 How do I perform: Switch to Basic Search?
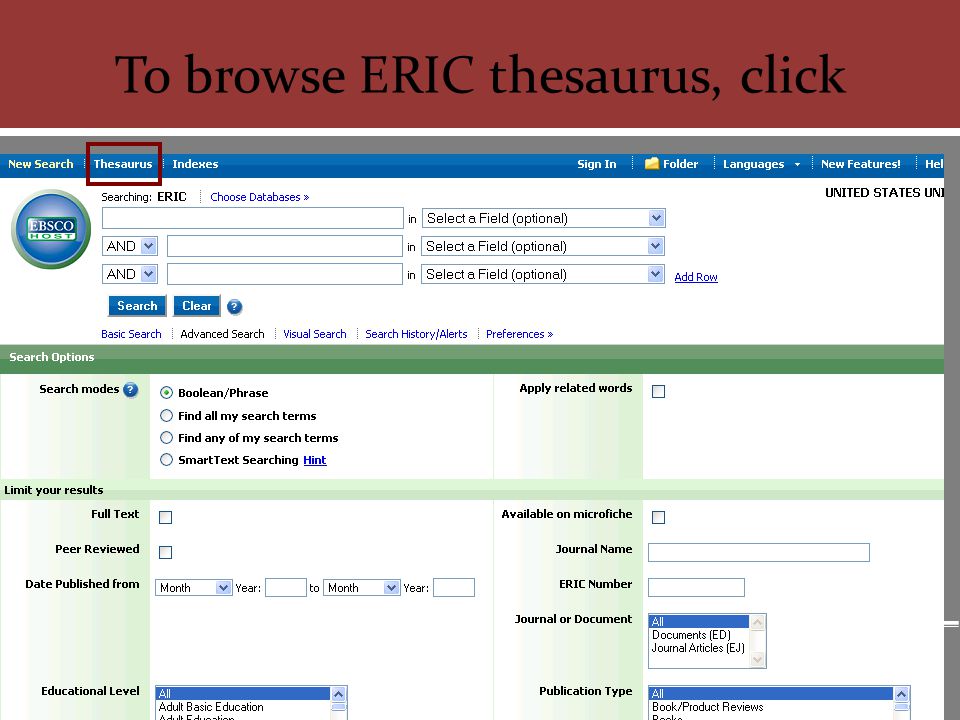coord(131,334)
